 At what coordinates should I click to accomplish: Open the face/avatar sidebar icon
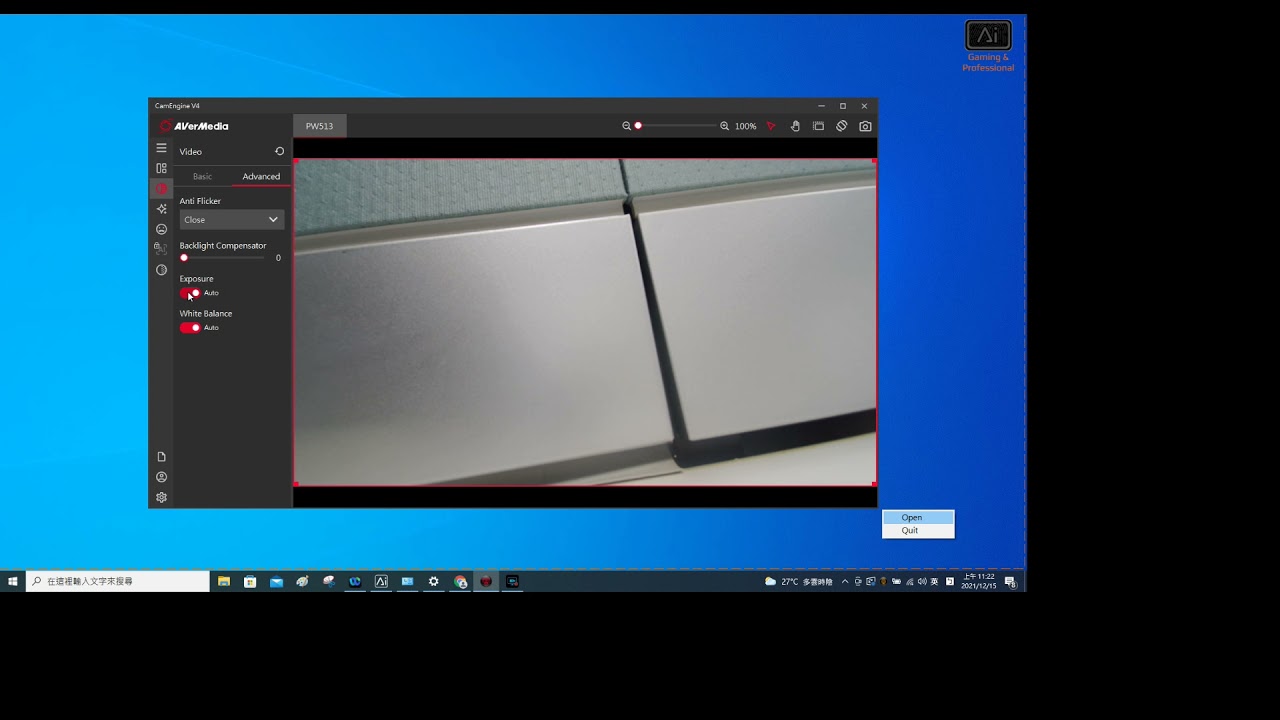161,229
